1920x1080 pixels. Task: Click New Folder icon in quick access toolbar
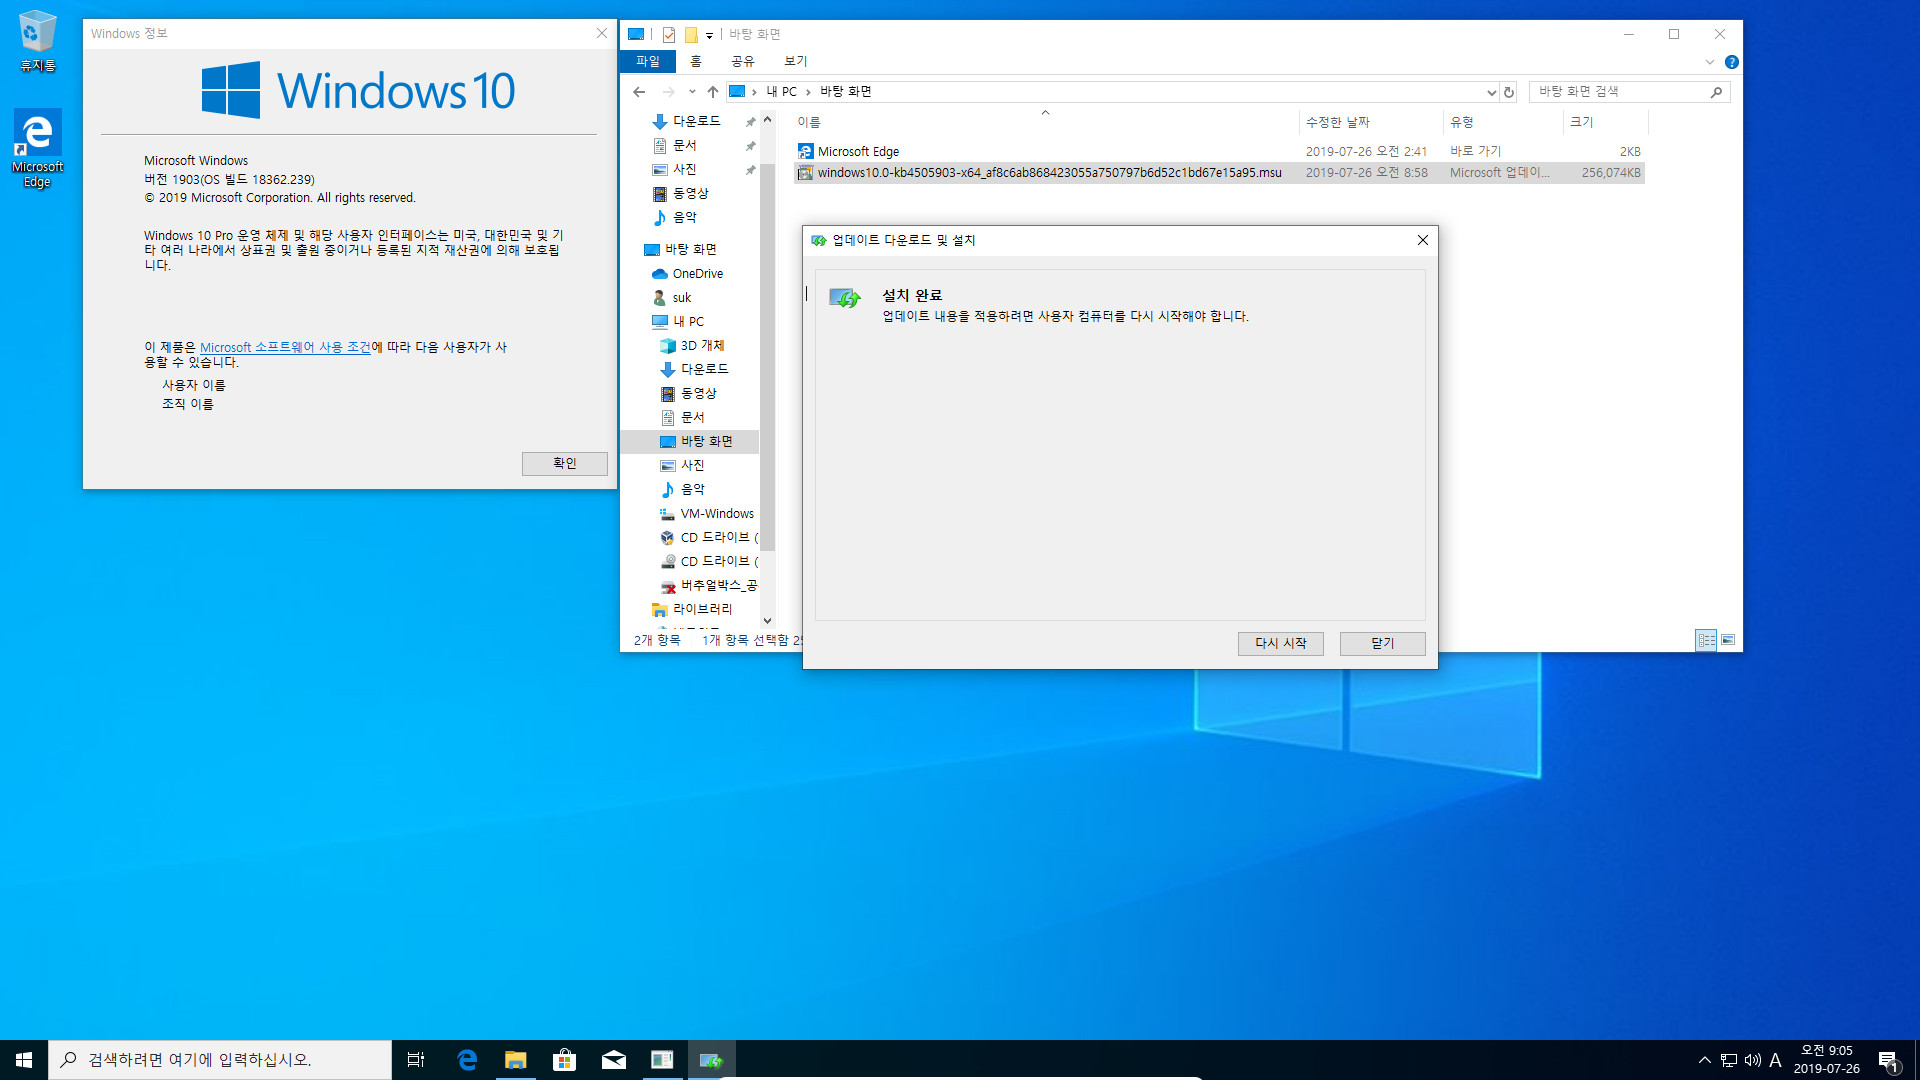point(690,35)
